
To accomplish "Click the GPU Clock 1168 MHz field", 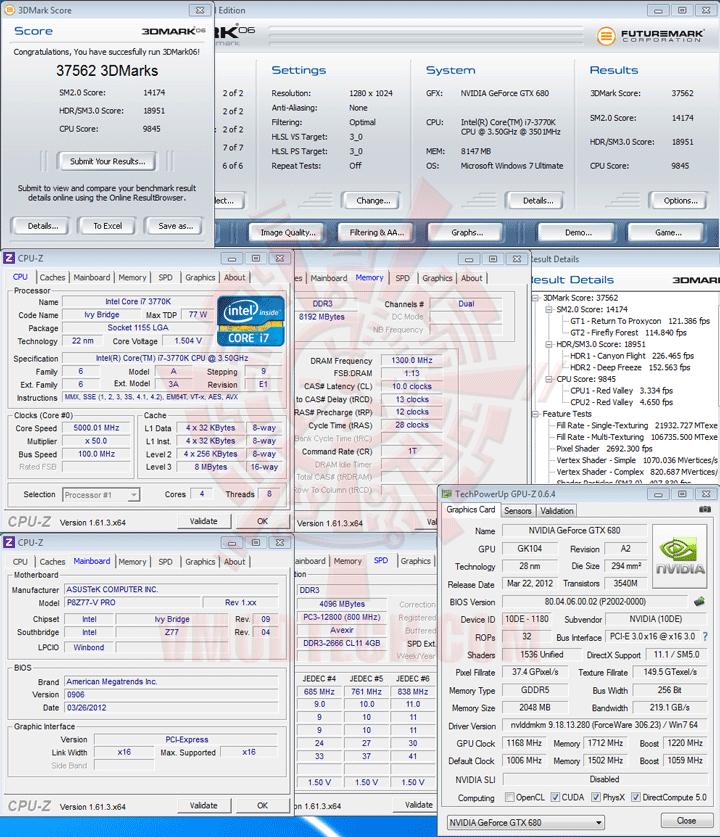I will pyautogui.click(x=524, y=743).
